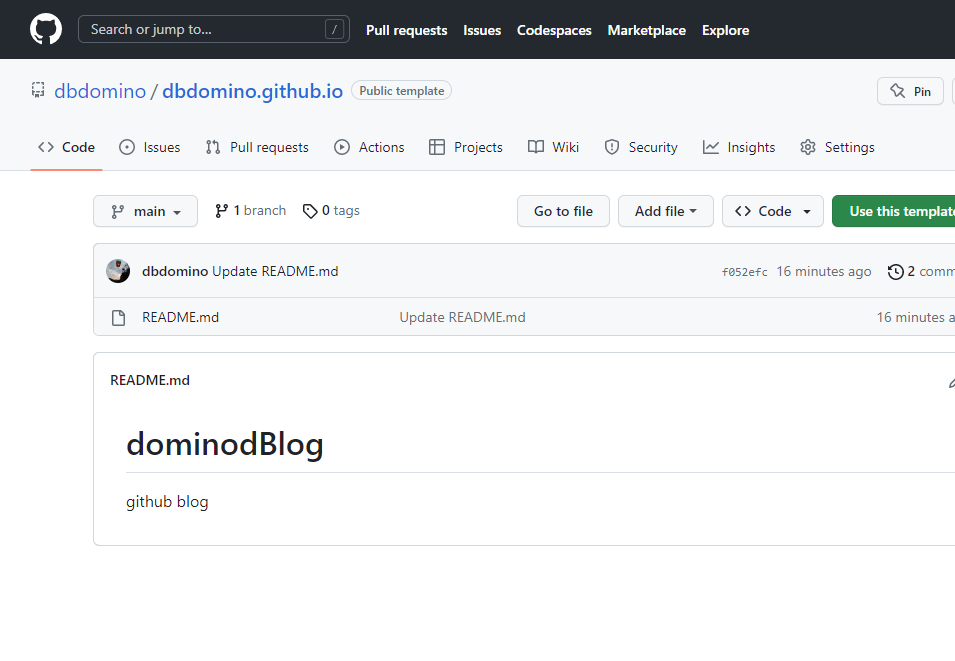Image resolution: width=955 pixels, height=661 pixels.
Task: Open dbdomino.github.io repository link
Action: [x=252, y=91]
